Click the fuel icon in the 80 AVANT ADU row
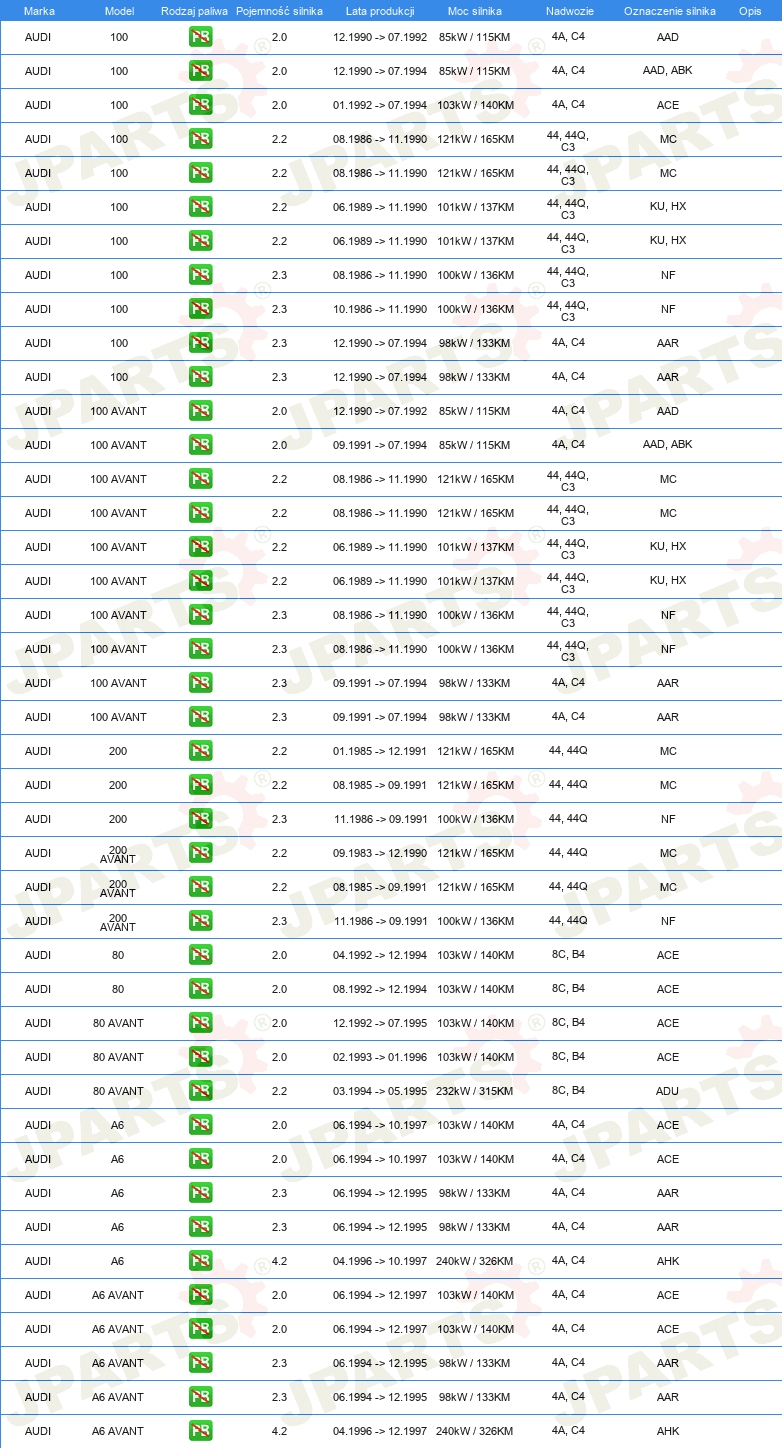This screenshot has width=782, height=1448. 200,1091
